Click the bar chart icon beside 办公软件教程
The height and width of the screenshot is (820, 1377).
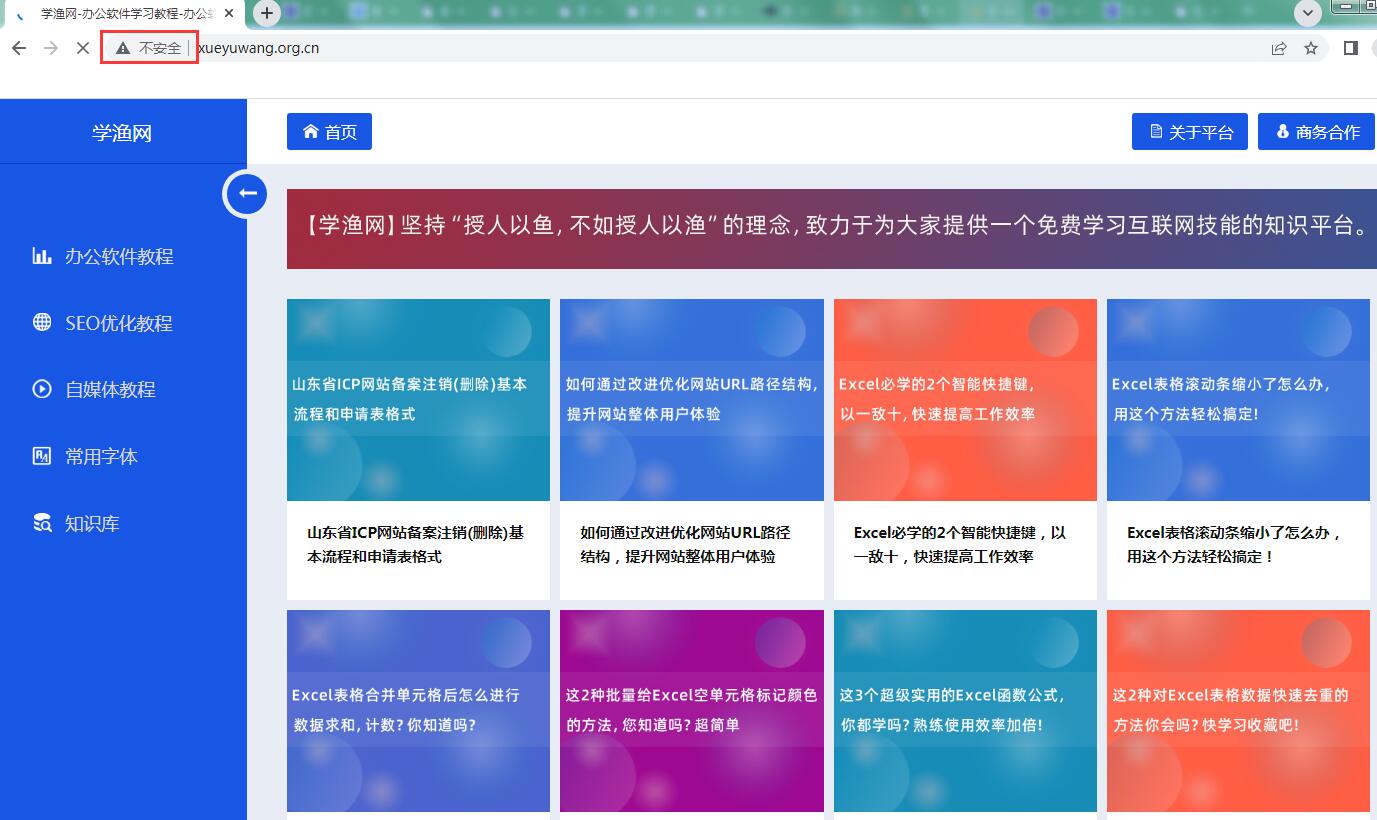pyautogui.click(x=42, y=256)
